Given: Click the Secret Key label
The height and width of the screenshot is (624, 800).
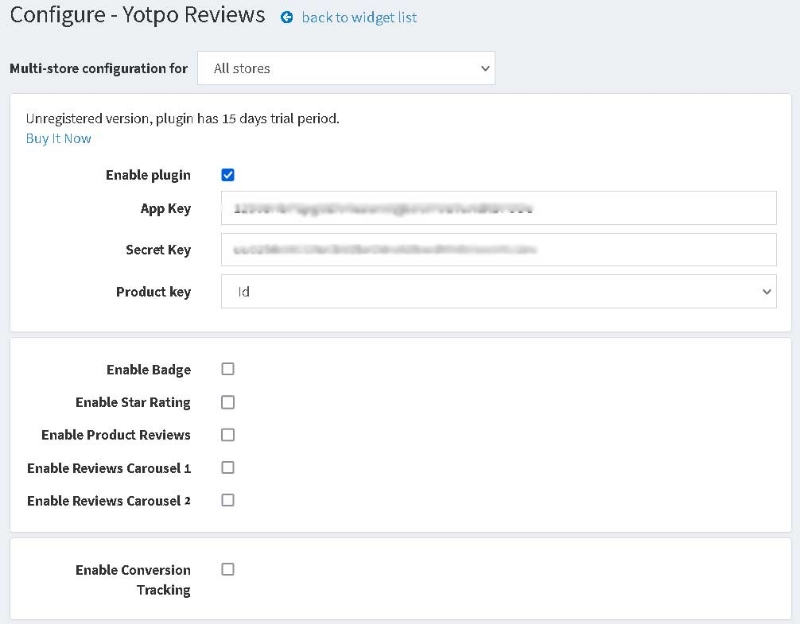Looking at the screenshot, I should coord(158,249).
